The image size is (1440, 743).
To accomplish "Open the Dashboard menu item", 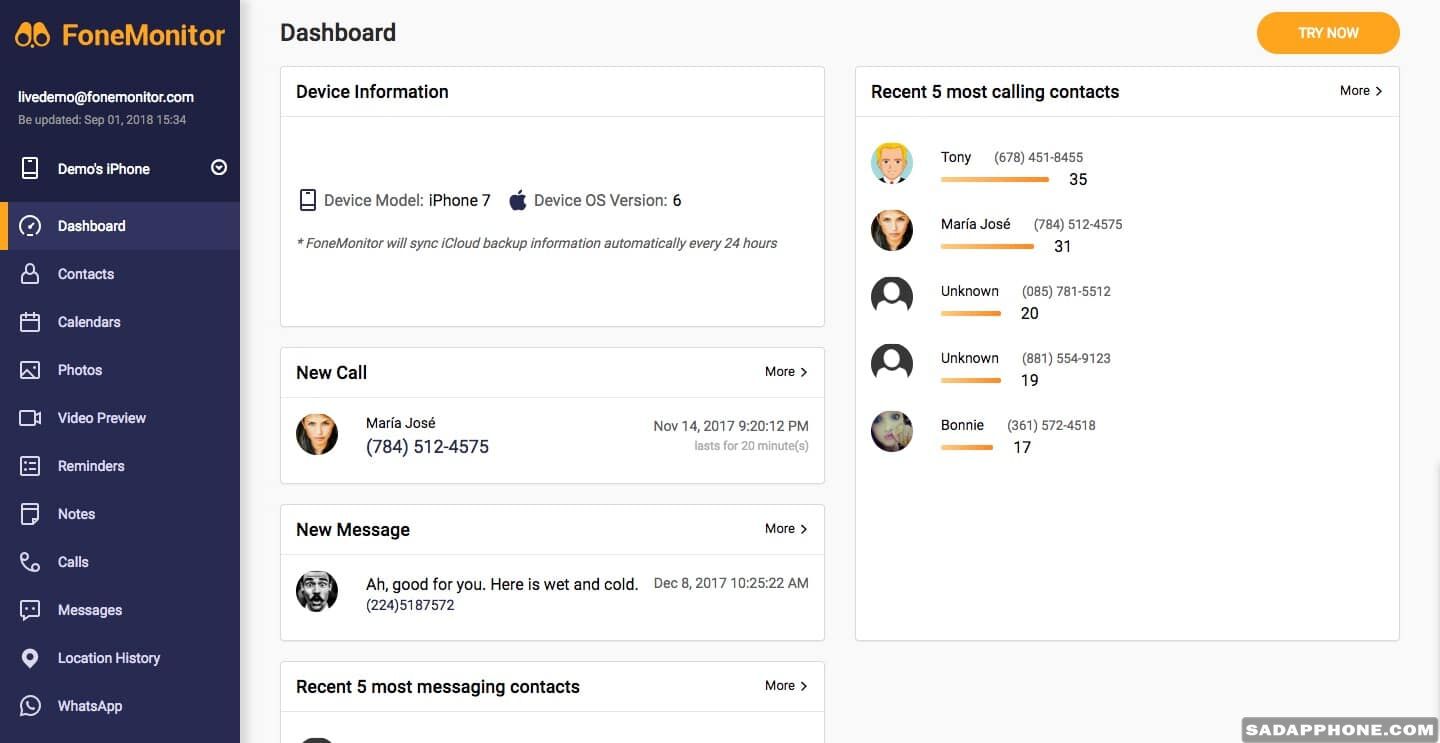I will coord(91,226).
